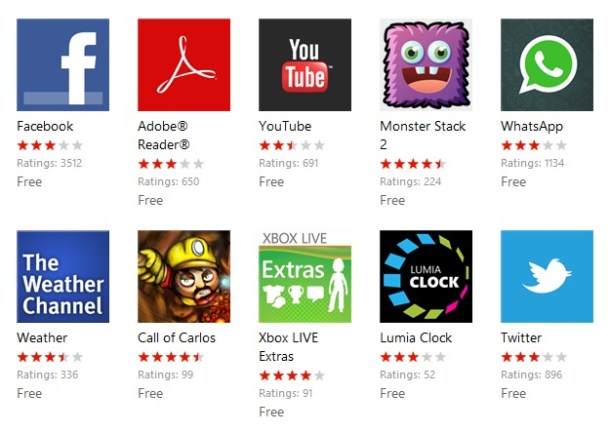Select the Twitter bird icon

[x=547, y=276]
